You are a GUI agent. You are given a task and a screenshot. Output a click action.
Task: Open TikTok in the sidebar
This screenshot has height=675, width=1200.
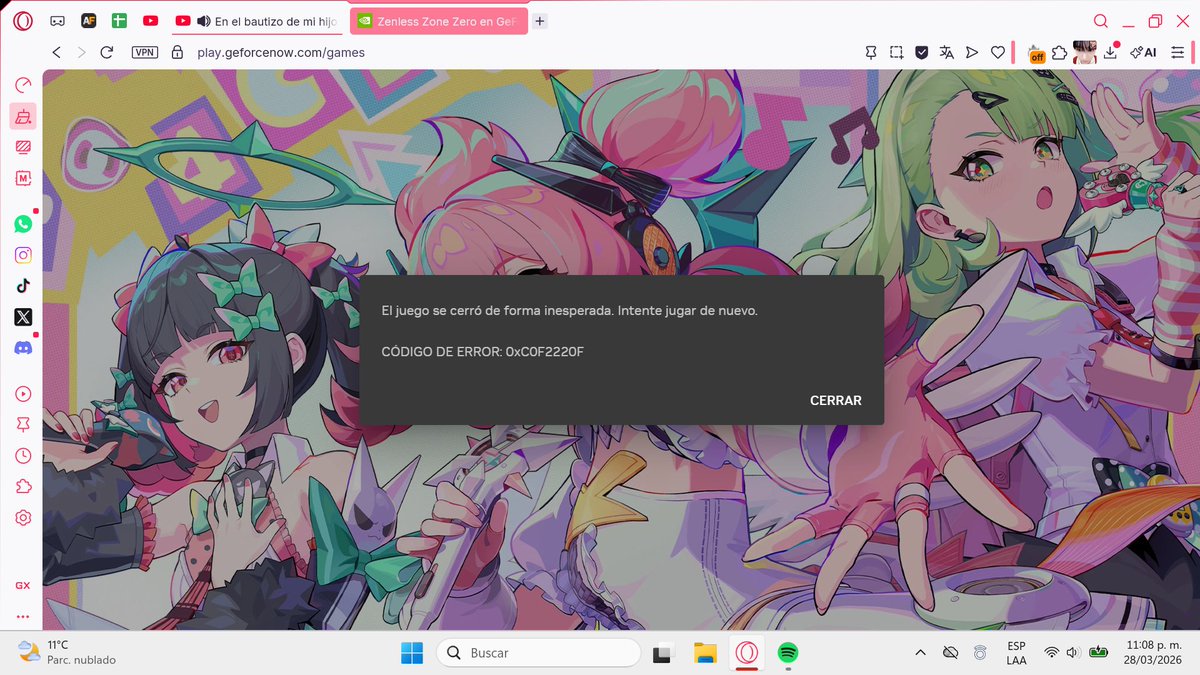pos(23,285)
